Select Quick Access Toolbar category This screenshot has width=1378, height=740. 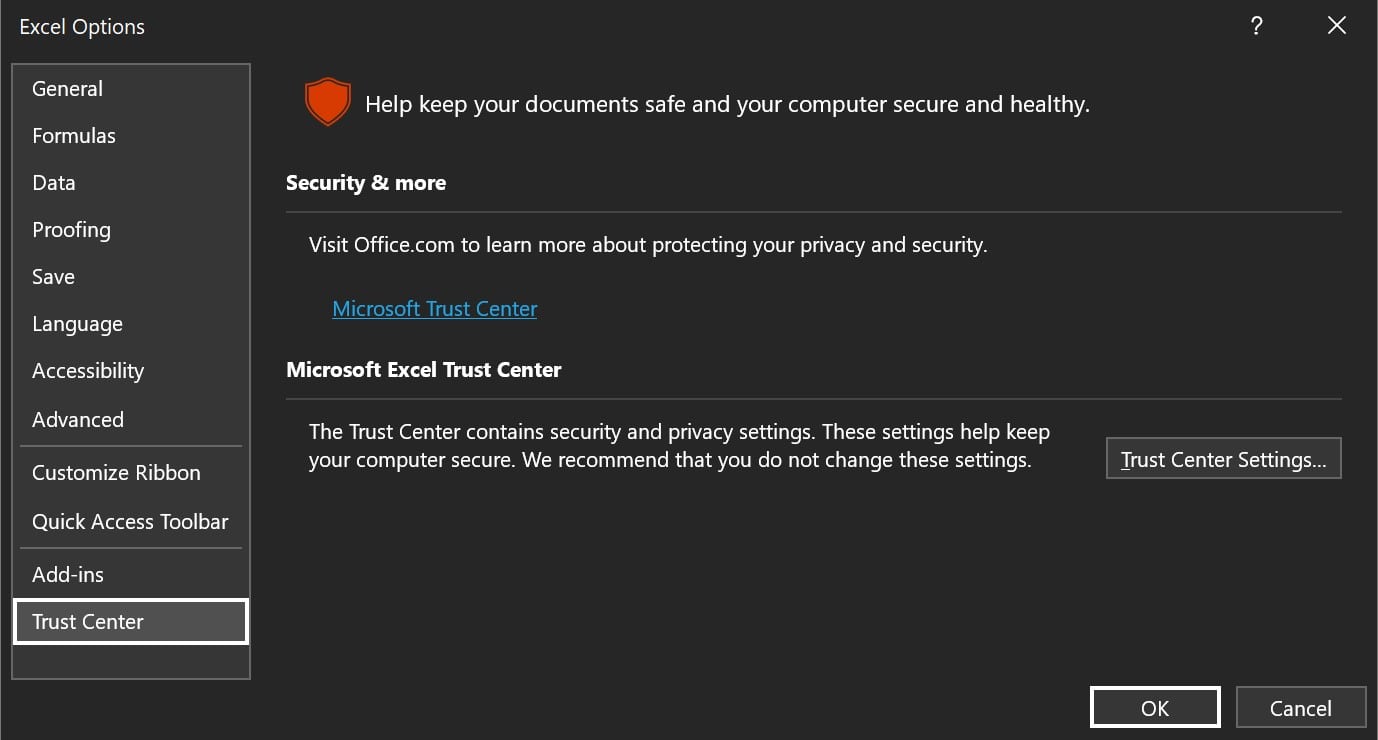click(130, 522)
